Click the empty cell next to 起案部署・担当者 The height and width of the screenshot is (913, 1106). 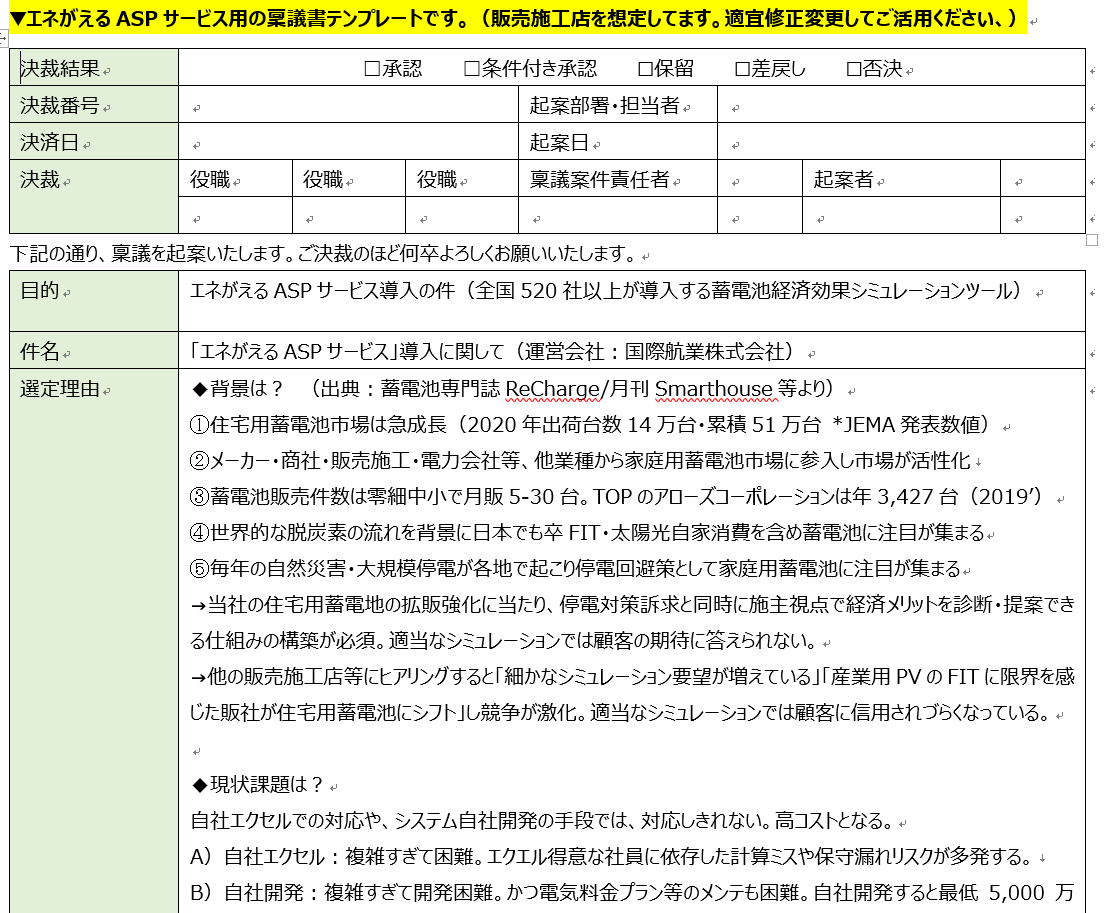901,104
